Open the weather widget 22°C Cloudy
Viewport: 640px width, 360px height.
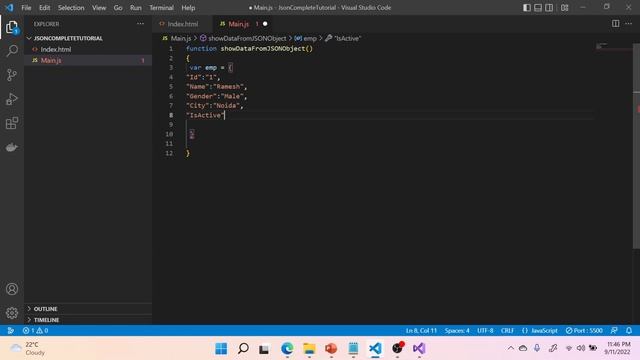28,349
